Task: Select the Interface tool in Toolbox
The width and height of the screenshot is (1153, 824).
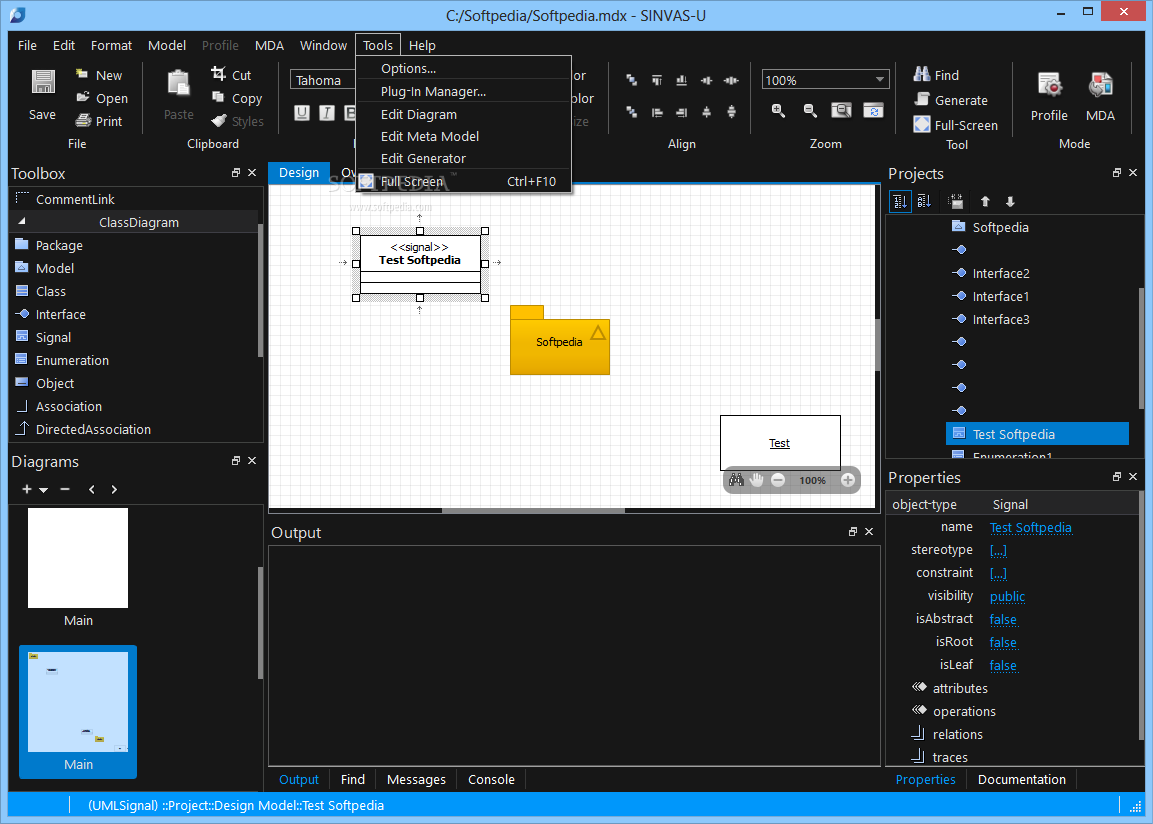Action: coord(60,315)
